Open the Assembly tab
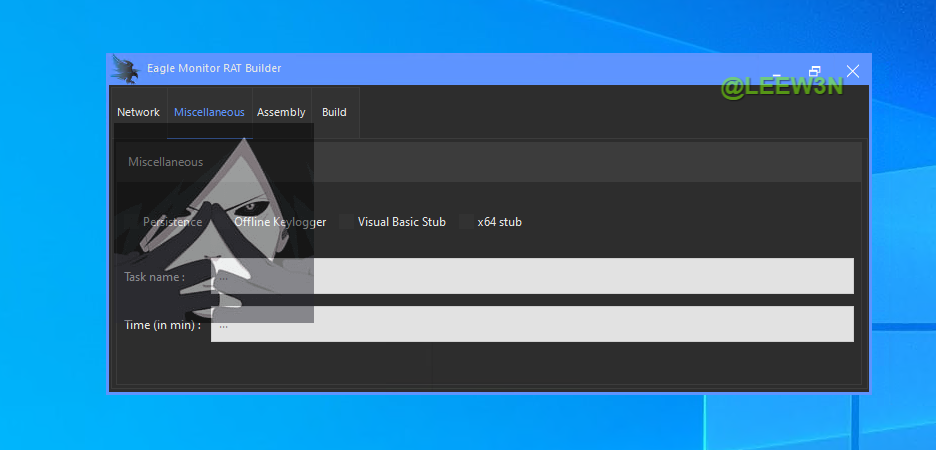Screen dimensions: 936x450 [x=281, y=112]
